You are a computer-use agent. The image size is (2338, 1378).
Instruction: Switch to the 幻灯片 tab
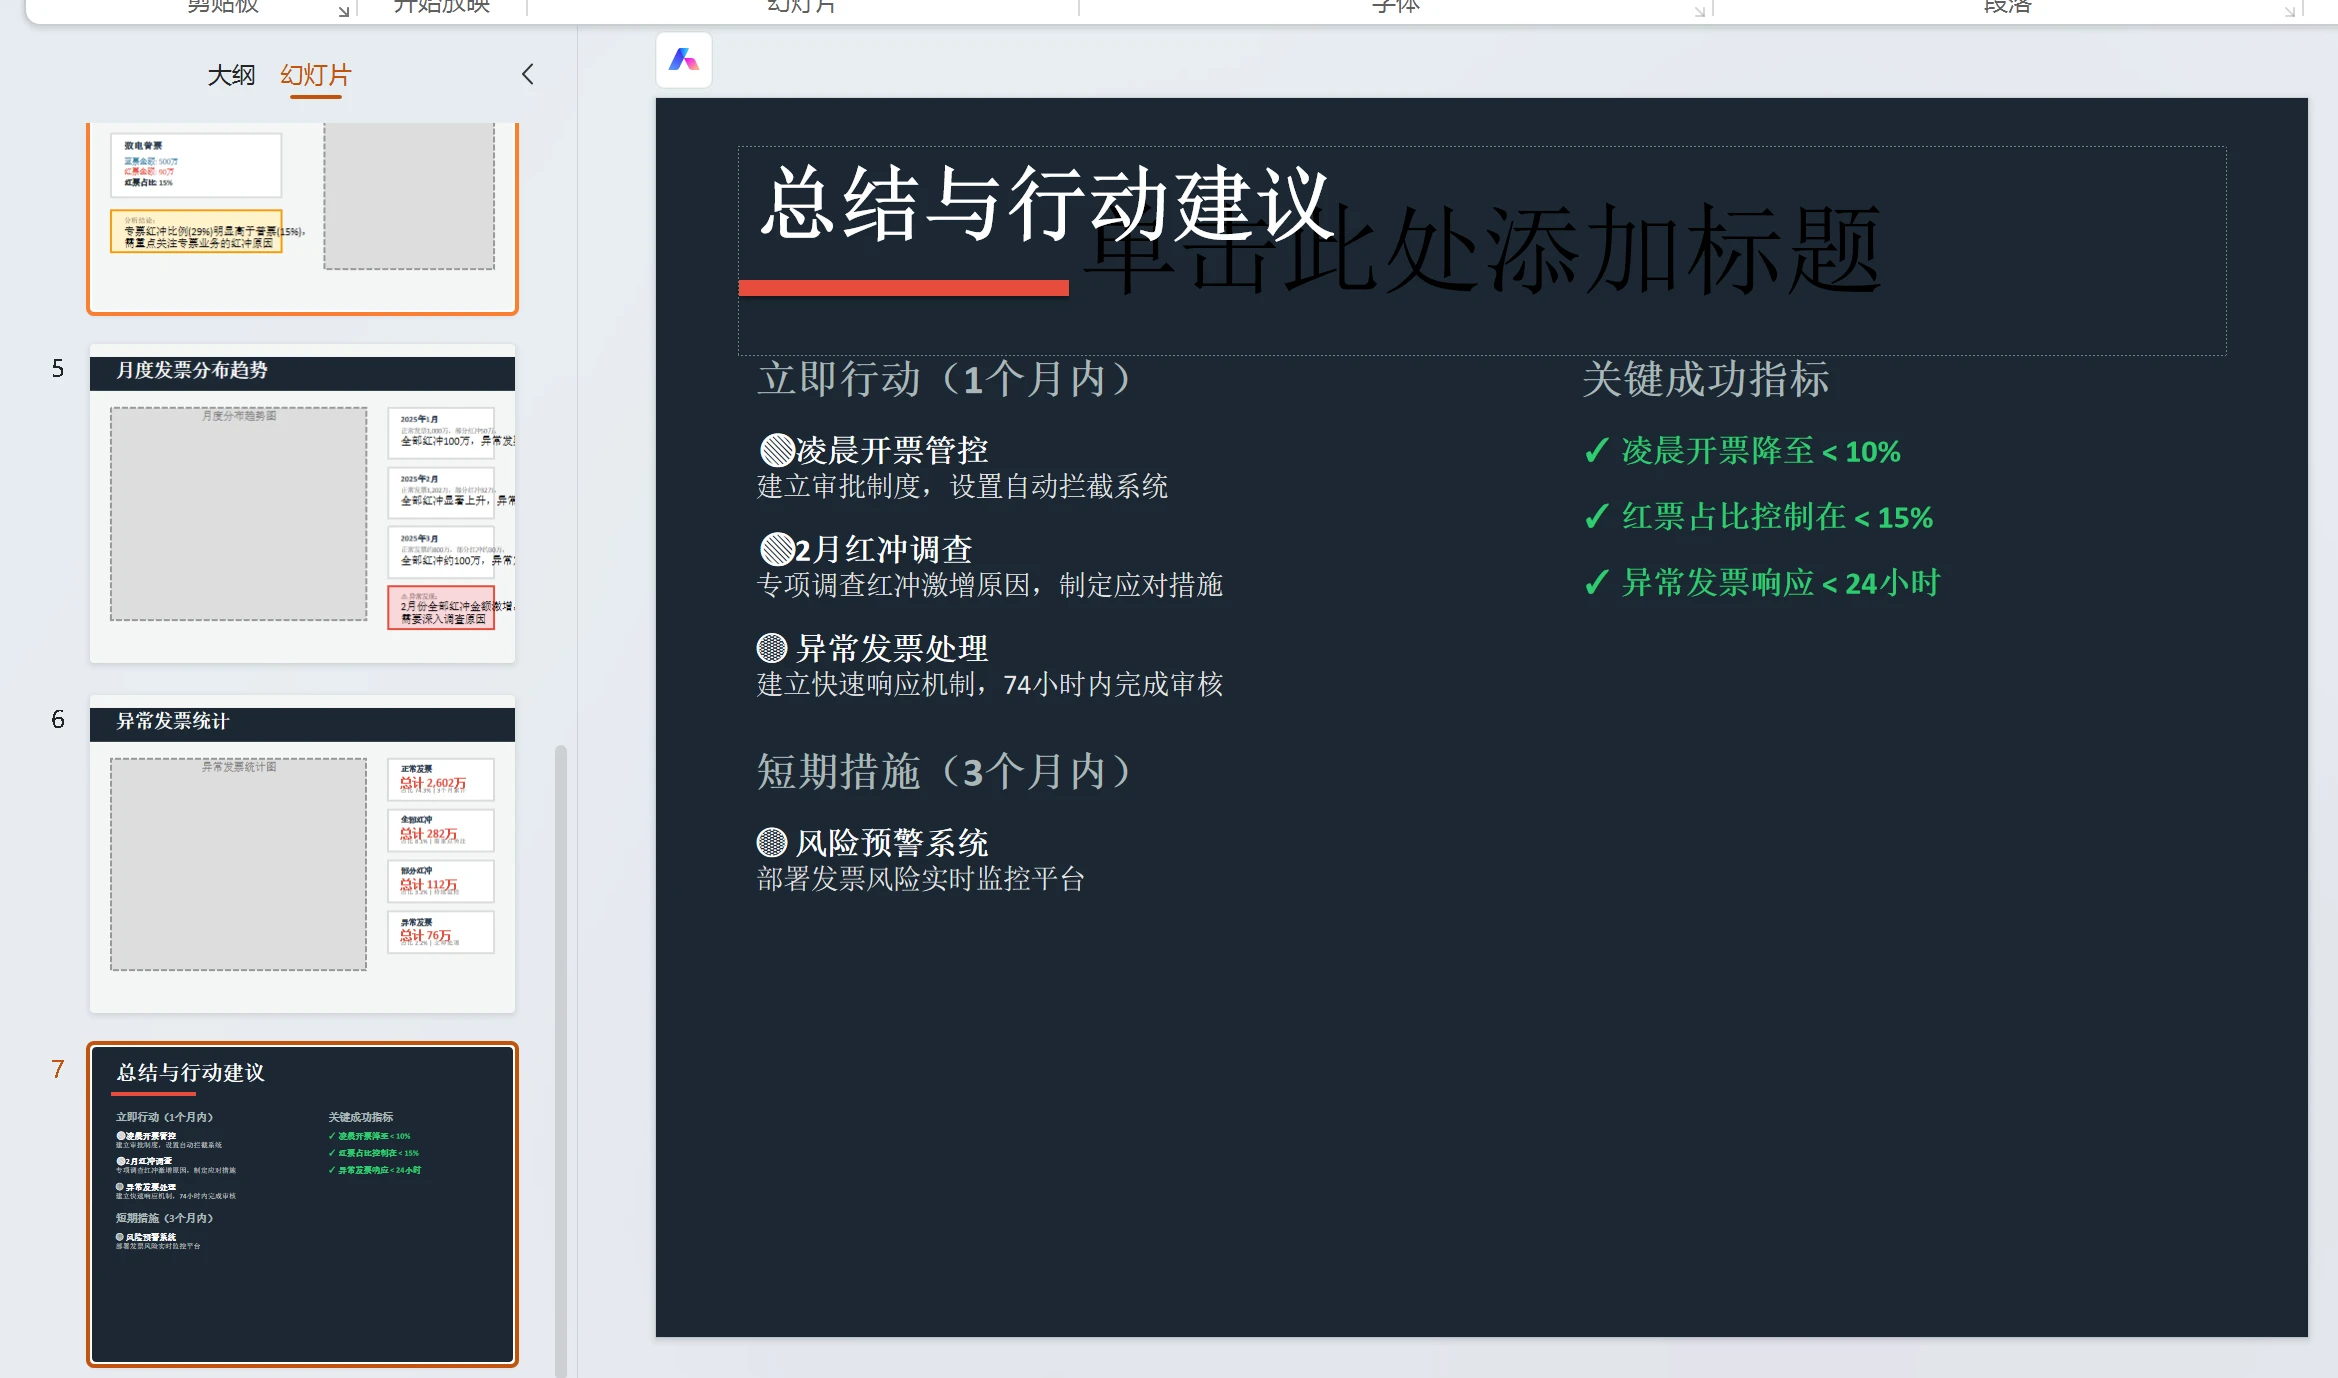pos(315,74)
